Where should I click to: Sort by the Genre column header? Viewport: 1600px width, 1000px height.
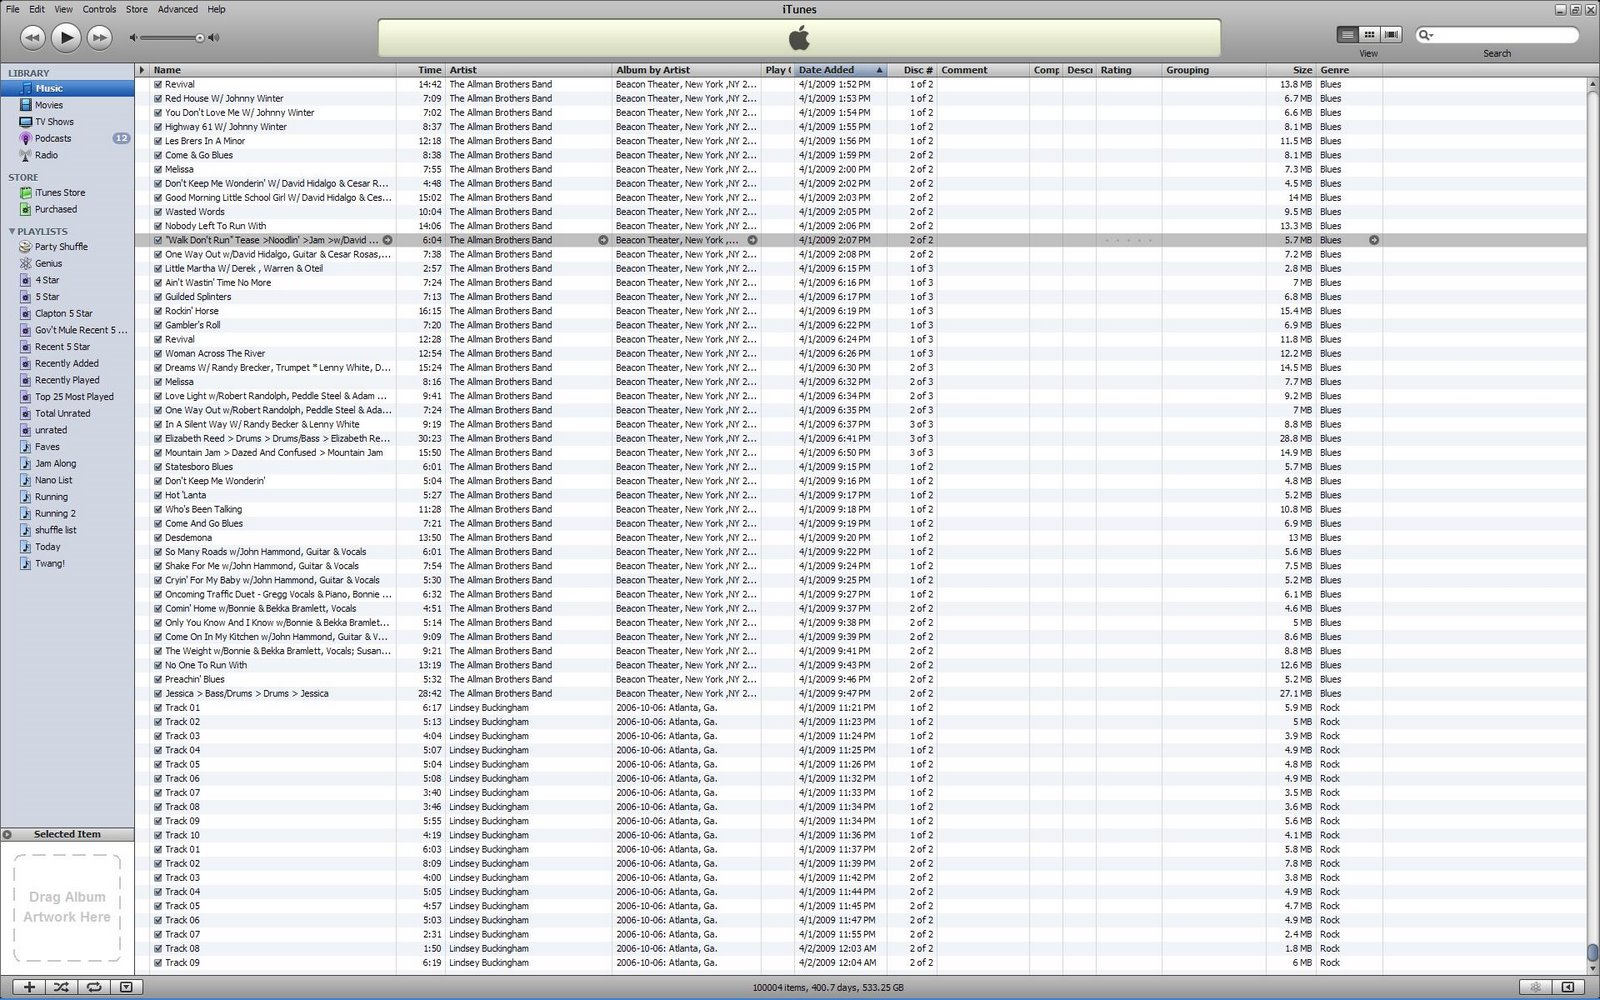click(x=1350, y=70)
